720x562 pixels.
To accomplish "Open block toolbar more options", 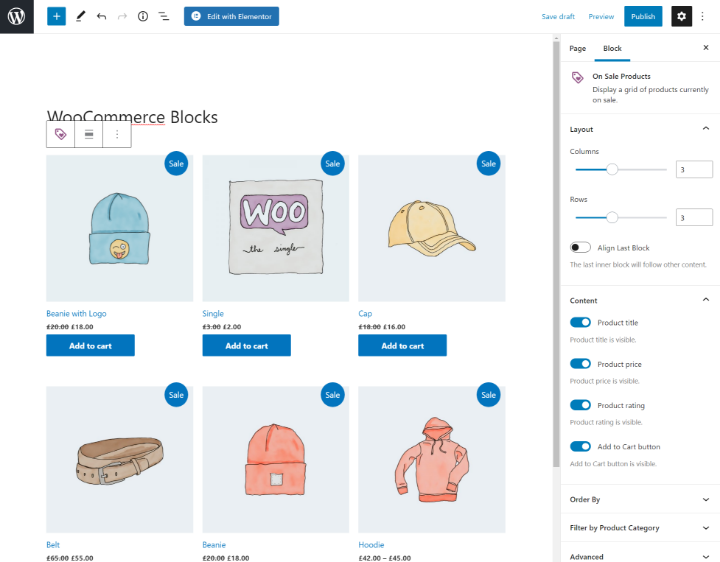I will pyautogui.click(x=117, y=134).
